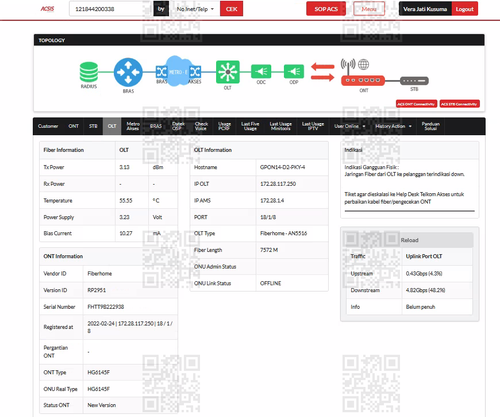The image size is (500, 417).
Task: Open the No Inet/Telp dropdown
Action: pyautogui.click(x=195, y=9)
